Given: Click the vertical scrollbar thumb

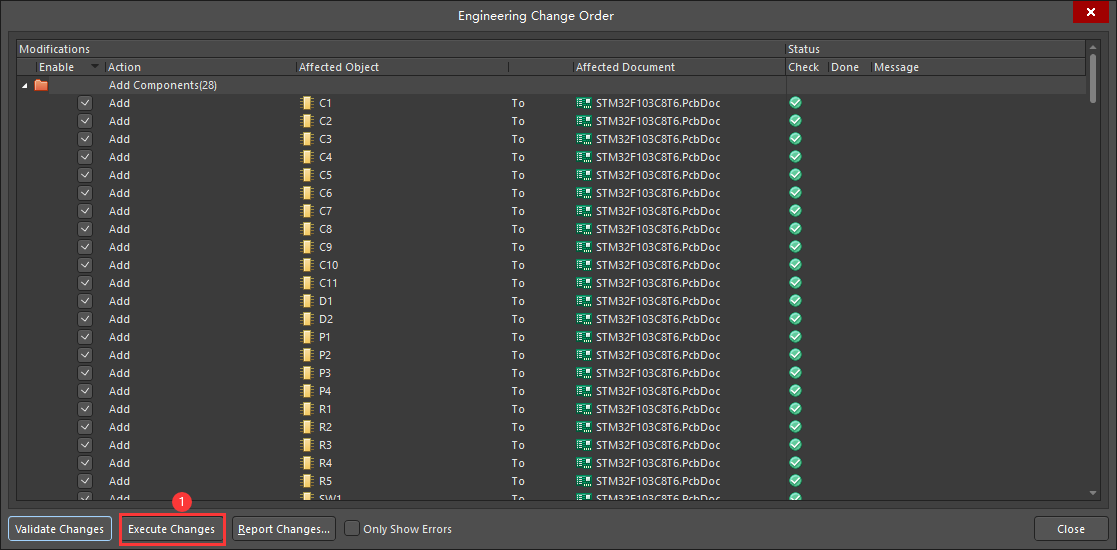Looking at the screenshot, I should pyautogui.click(x=1093, y=78).
